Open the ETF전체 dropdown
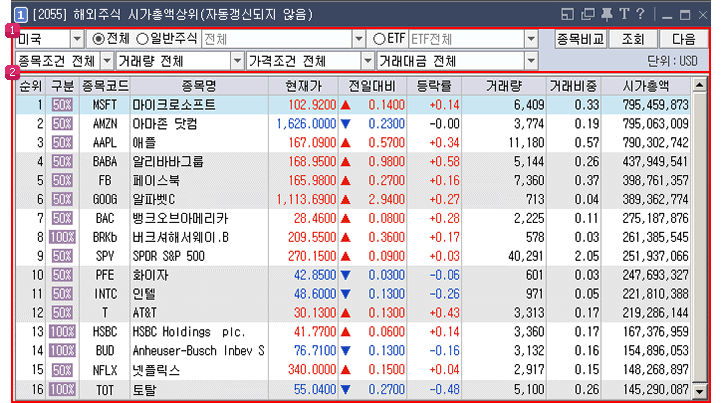 [531, 39]
